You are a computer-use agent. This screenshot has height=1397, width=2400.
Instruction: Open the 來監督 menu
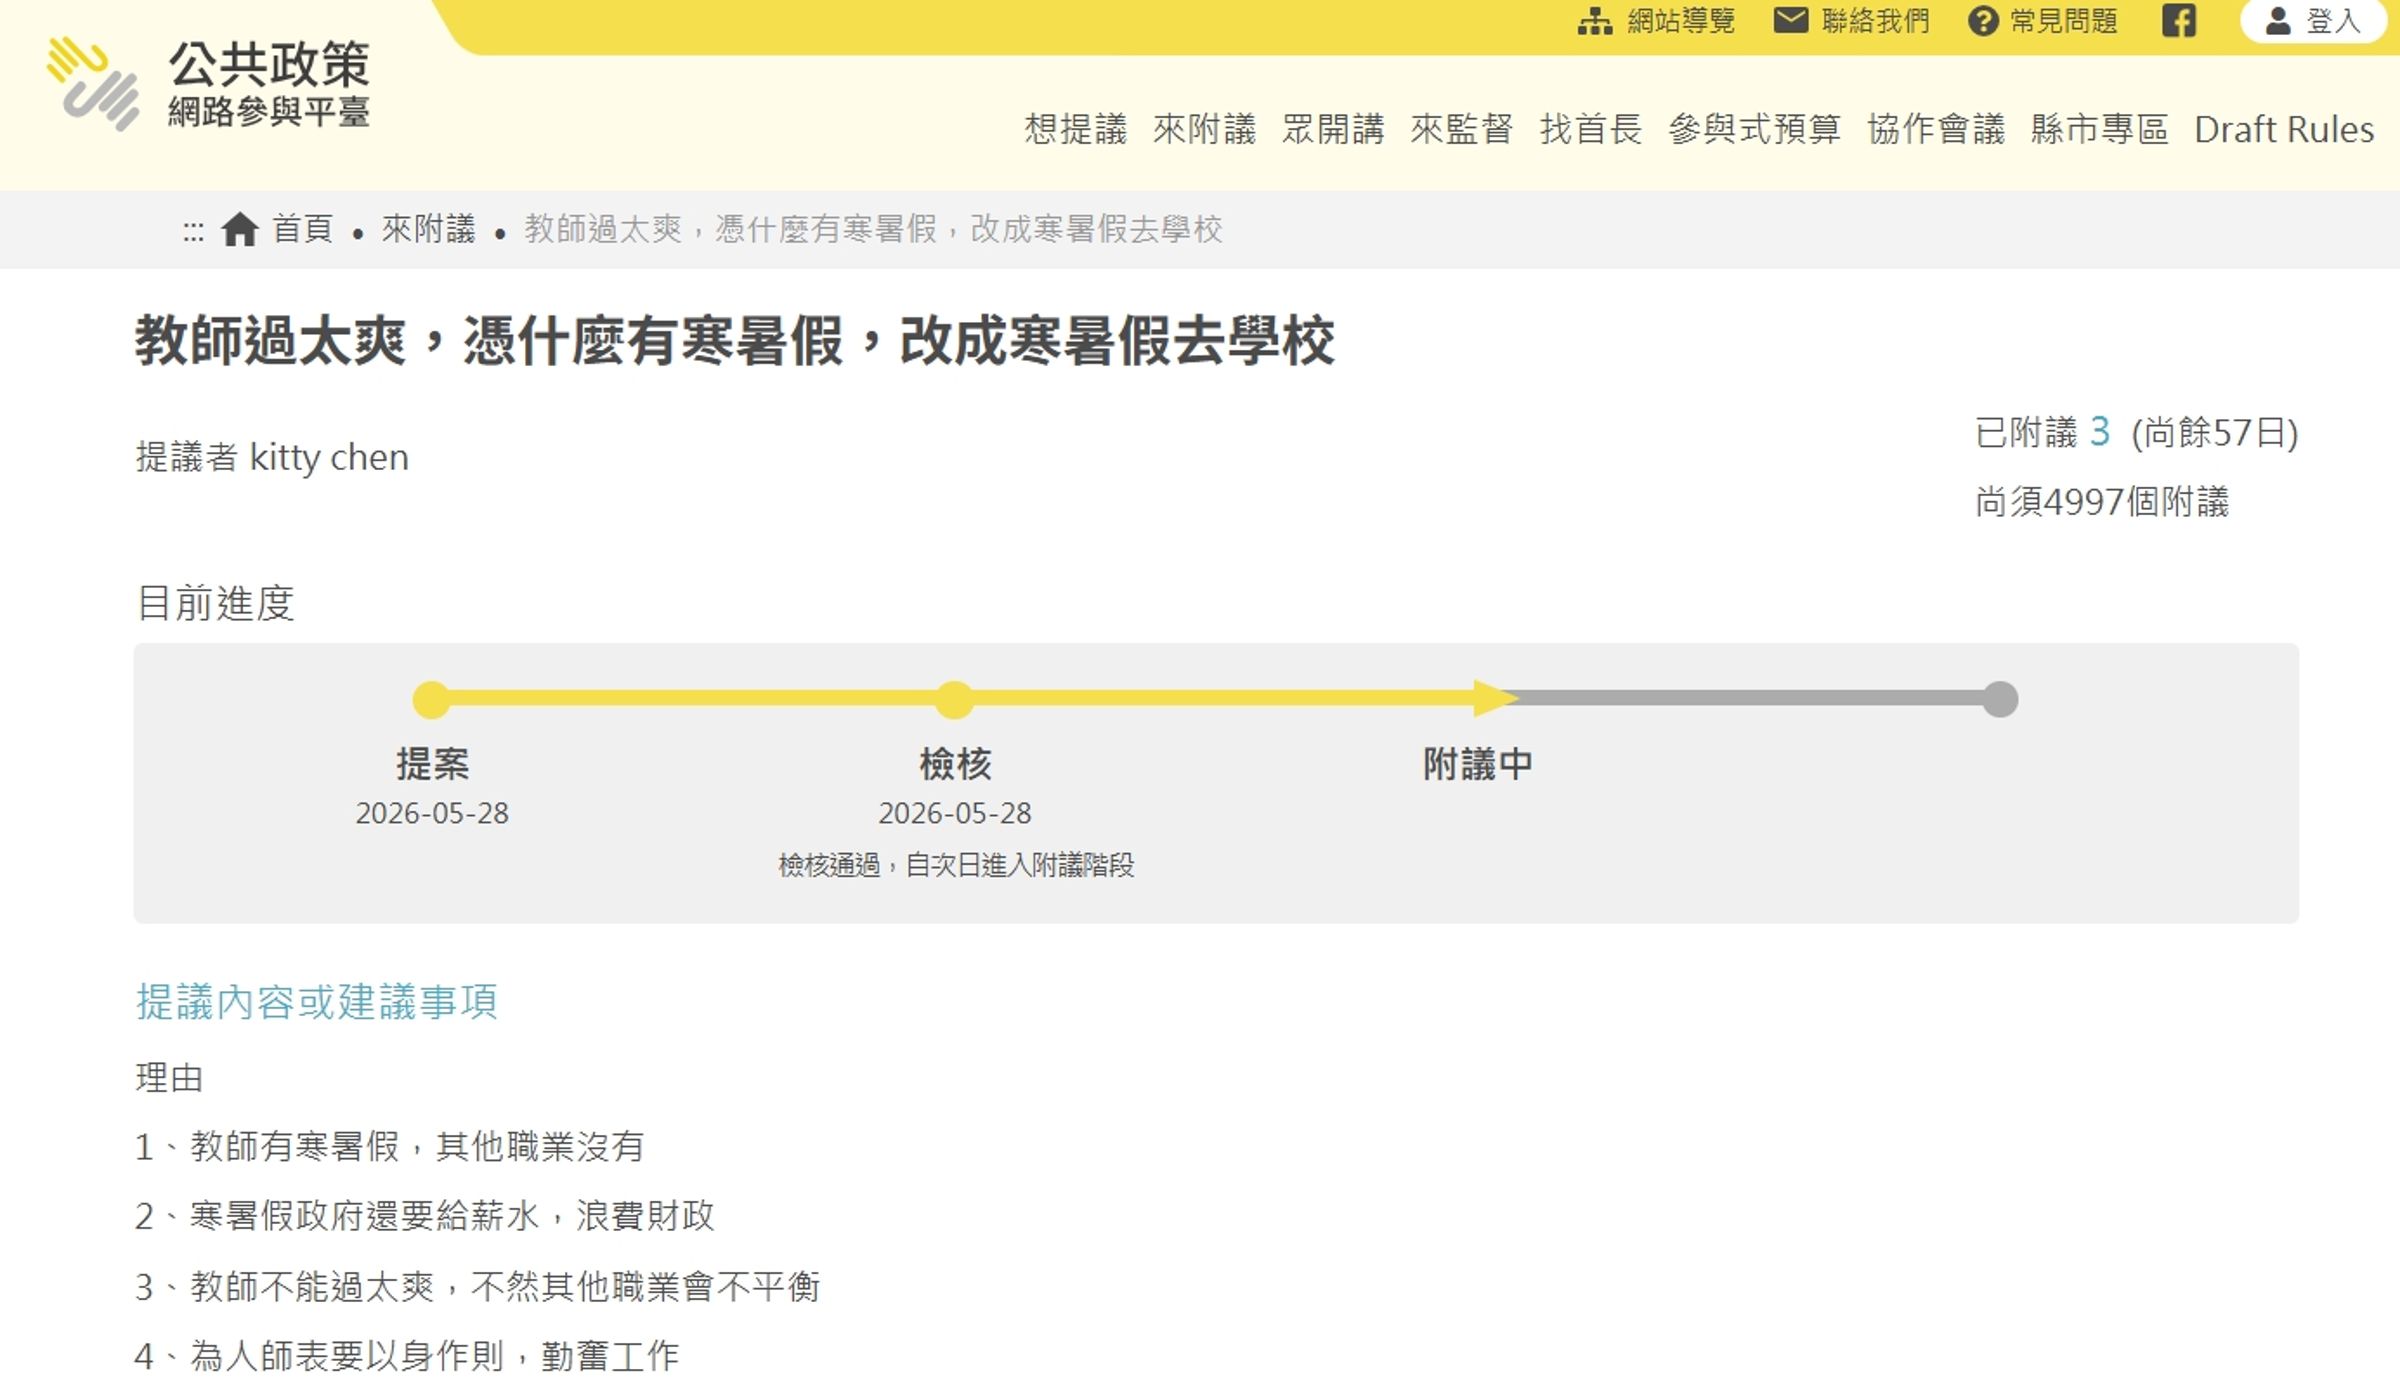click(1461, 129)
